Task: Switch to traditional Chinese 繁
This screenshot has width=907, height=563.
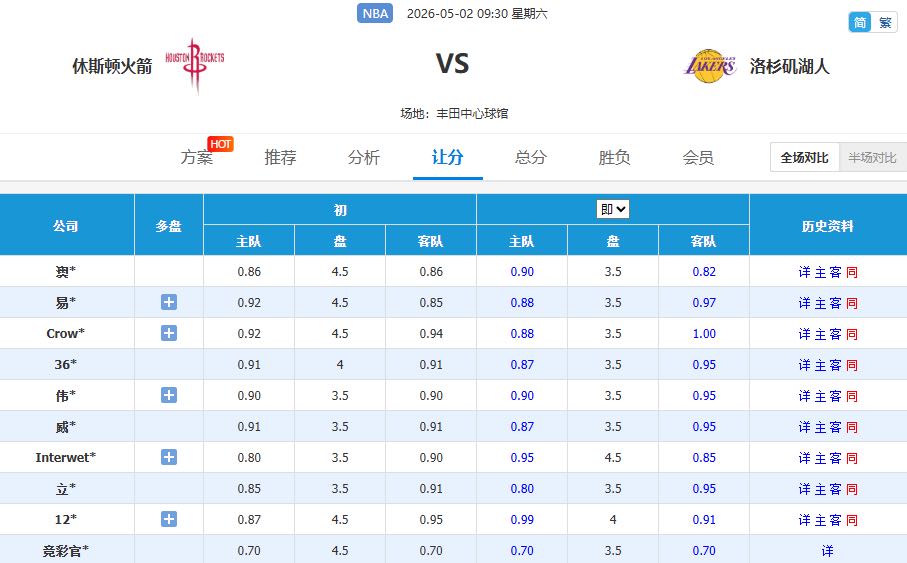Action: (x=884, y=23)
